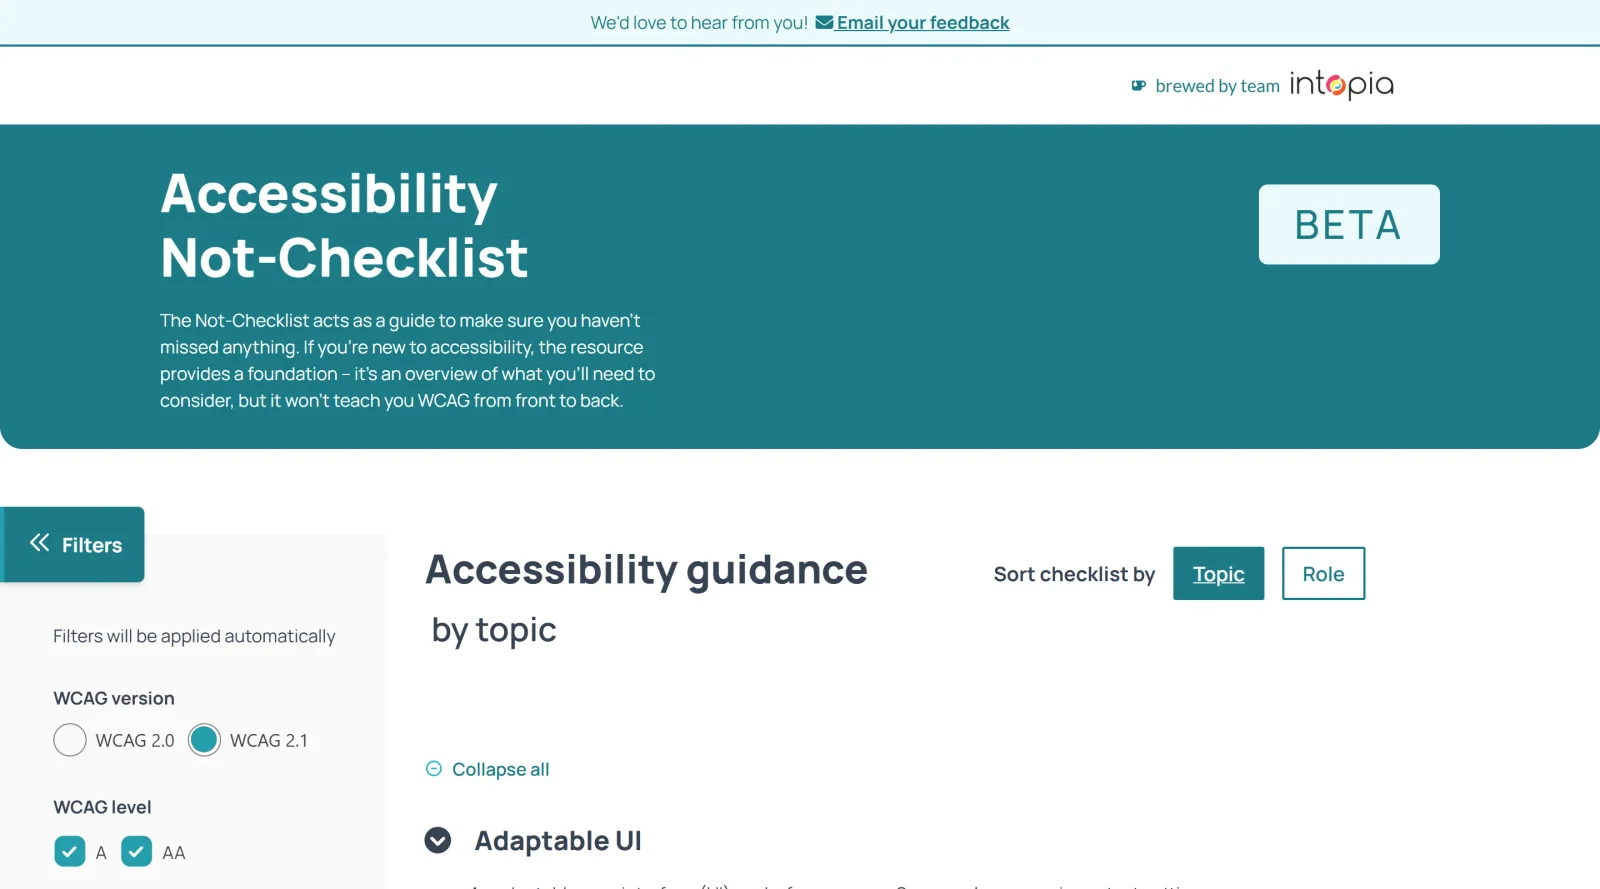The height and width of the screenshot is (889, 1600).
Task: Click the envelope icon beside Email your feedback
Action: pyautogui.click(x=824, y=21)
